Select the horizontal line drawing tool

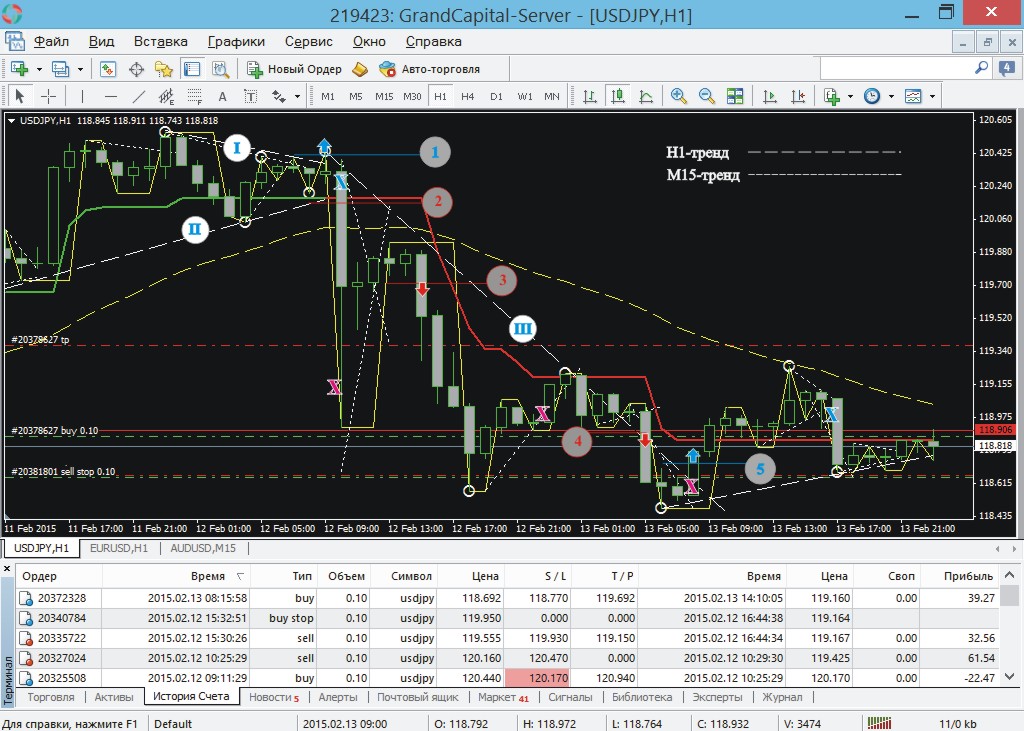click(111, 97)
